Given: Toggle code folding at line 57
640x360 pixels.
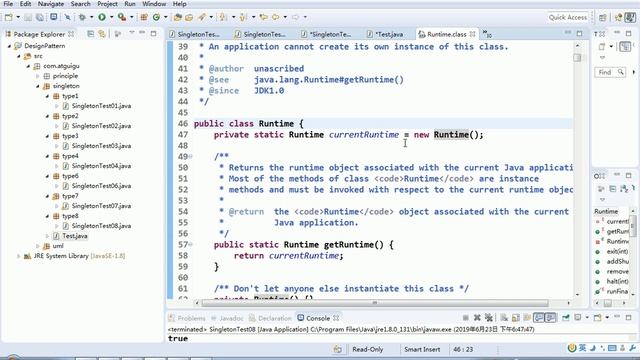Looking at the screenshot, I should 191,244.
